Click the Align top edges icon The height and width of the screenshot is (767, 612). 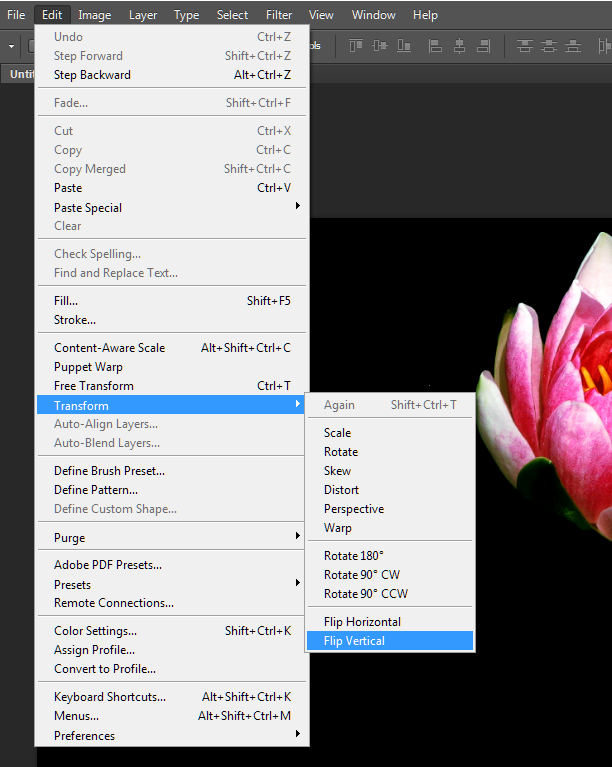(356, 46)
